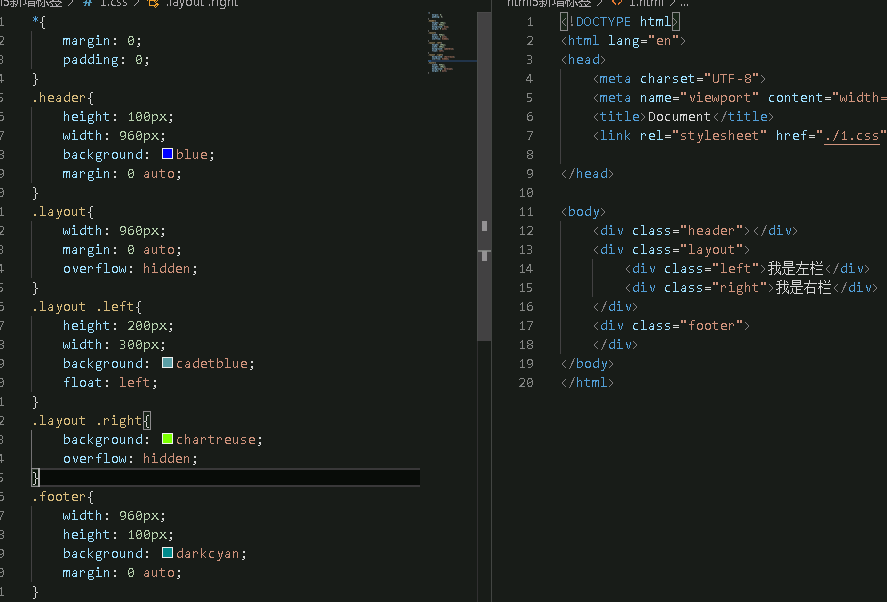Click the minimap code preview in CSS editor
Viewport: 887px width, 602px height.
pos(441,44)
